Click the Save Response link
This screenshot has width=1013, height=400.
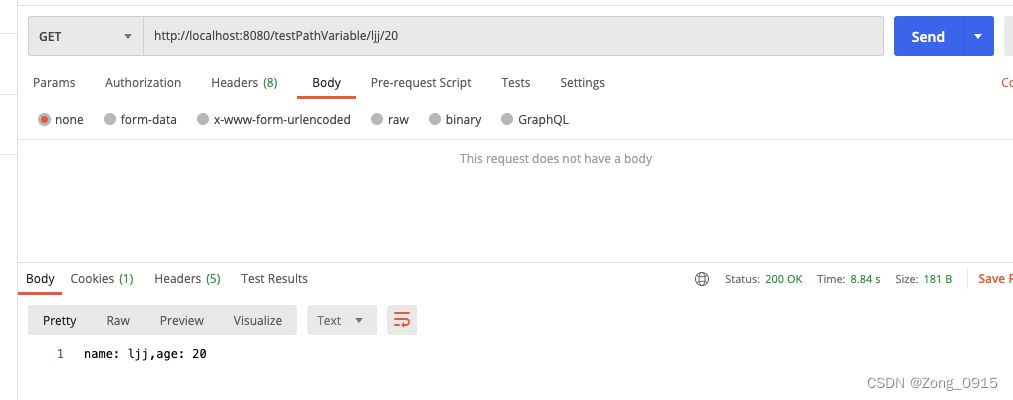994,279
